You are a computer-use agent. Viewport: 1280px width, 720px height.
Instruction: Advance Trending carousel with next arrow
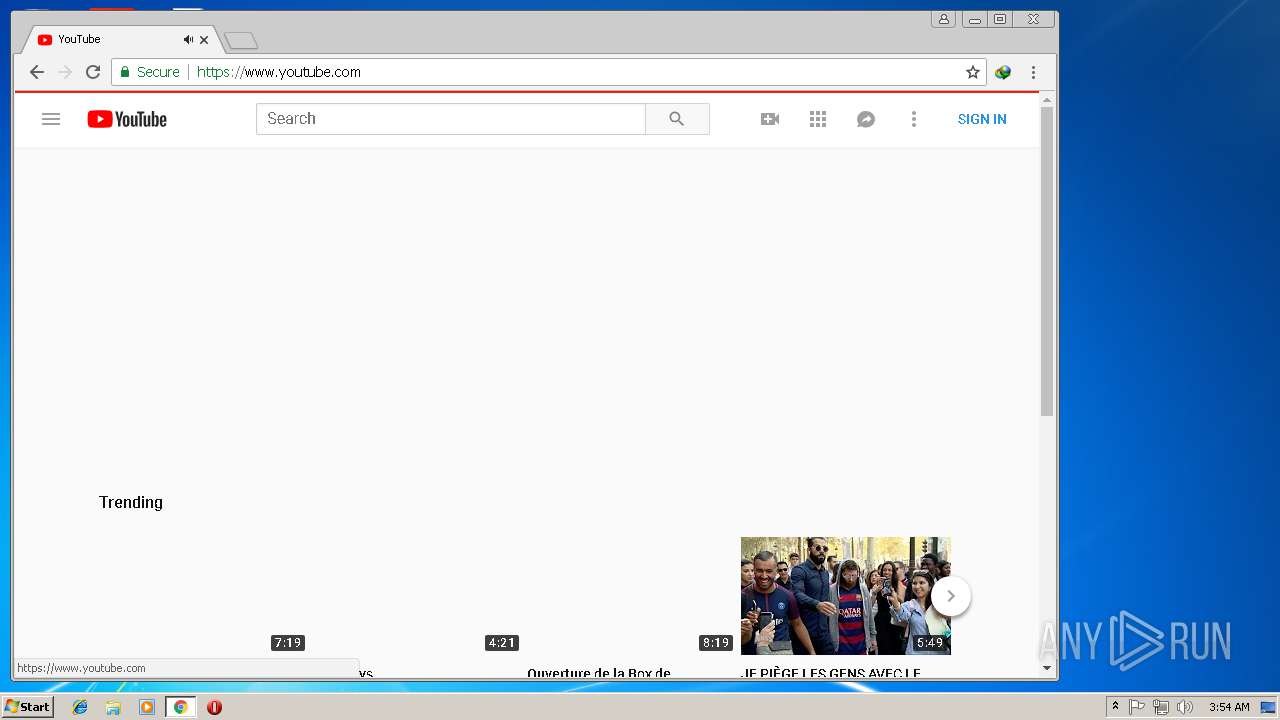[951, 596]
